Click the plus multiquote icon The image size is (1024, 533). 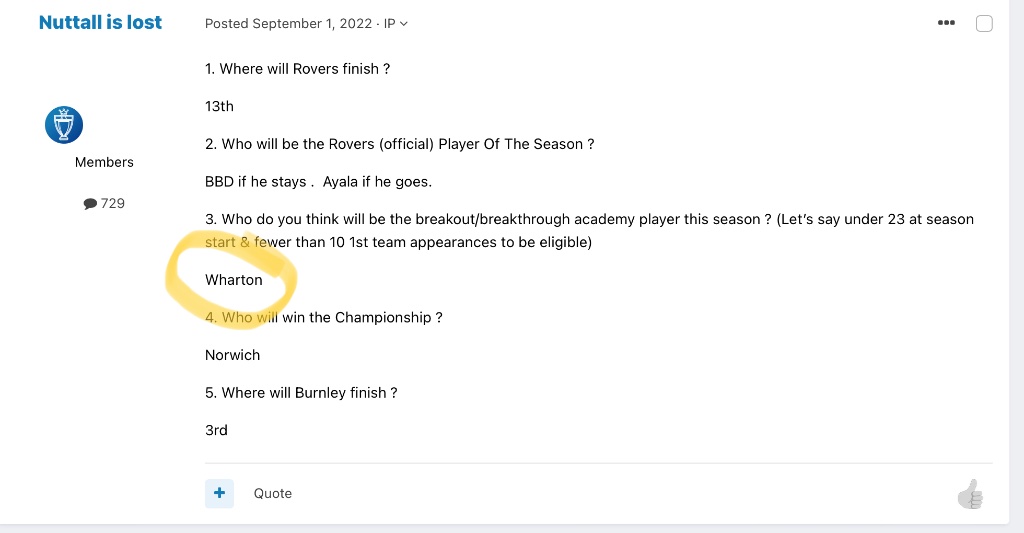pyautogui.click(x=219, y=493)
